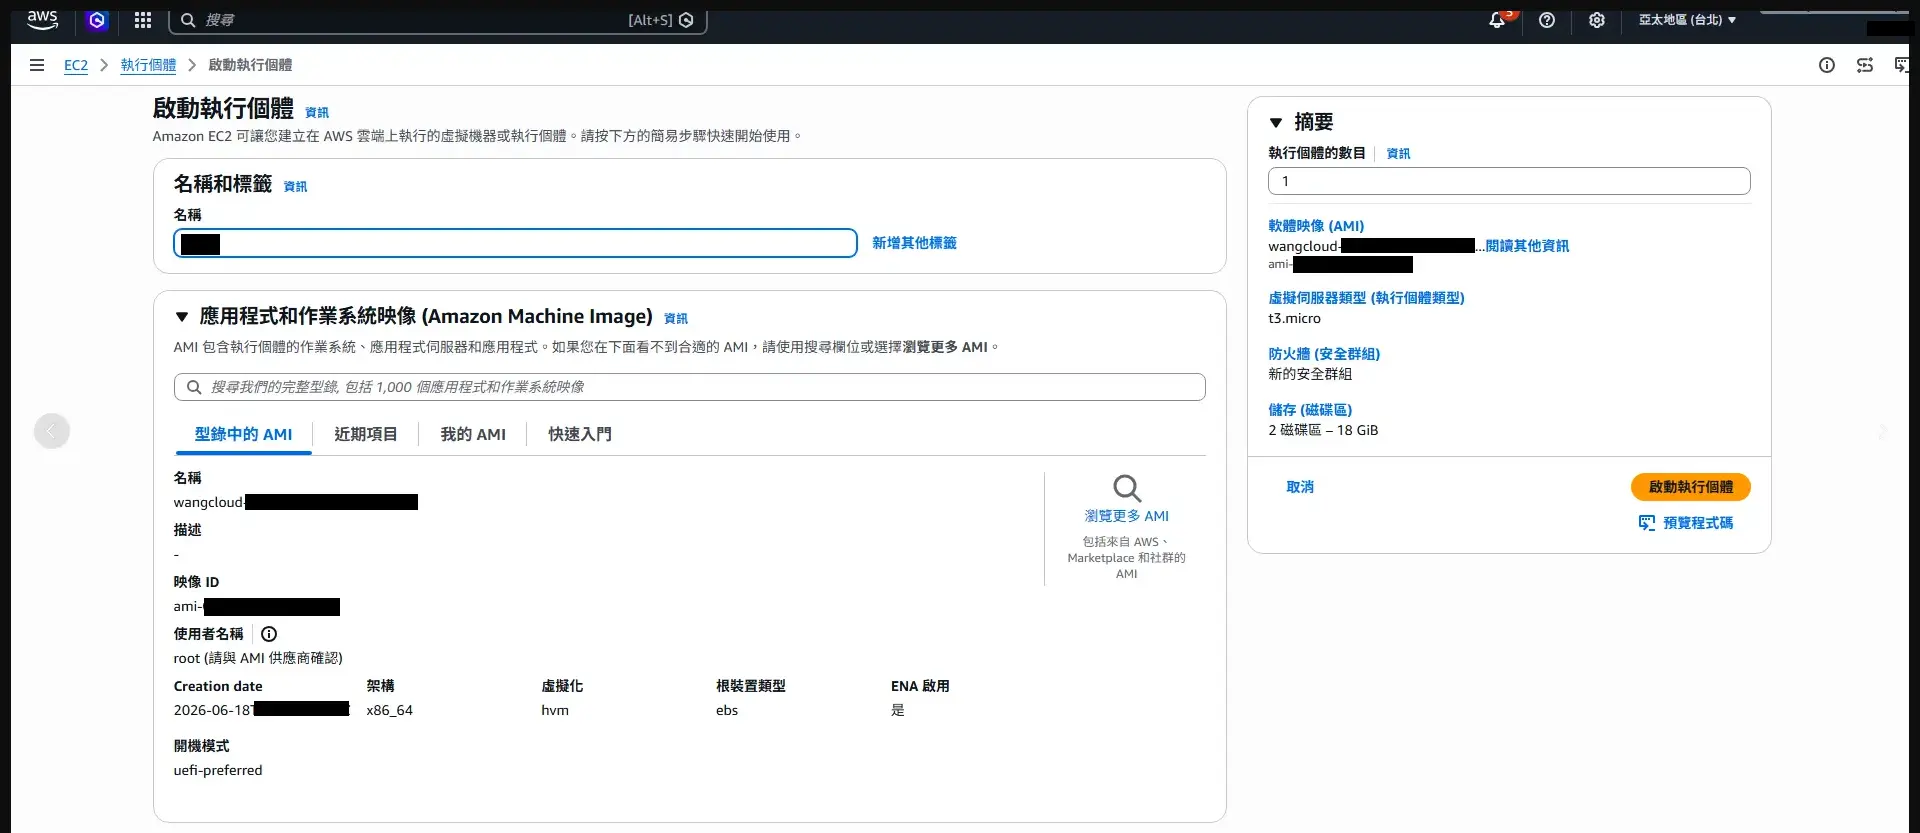
Task: Click the hvm virtualization value
Action: [555, 711]
